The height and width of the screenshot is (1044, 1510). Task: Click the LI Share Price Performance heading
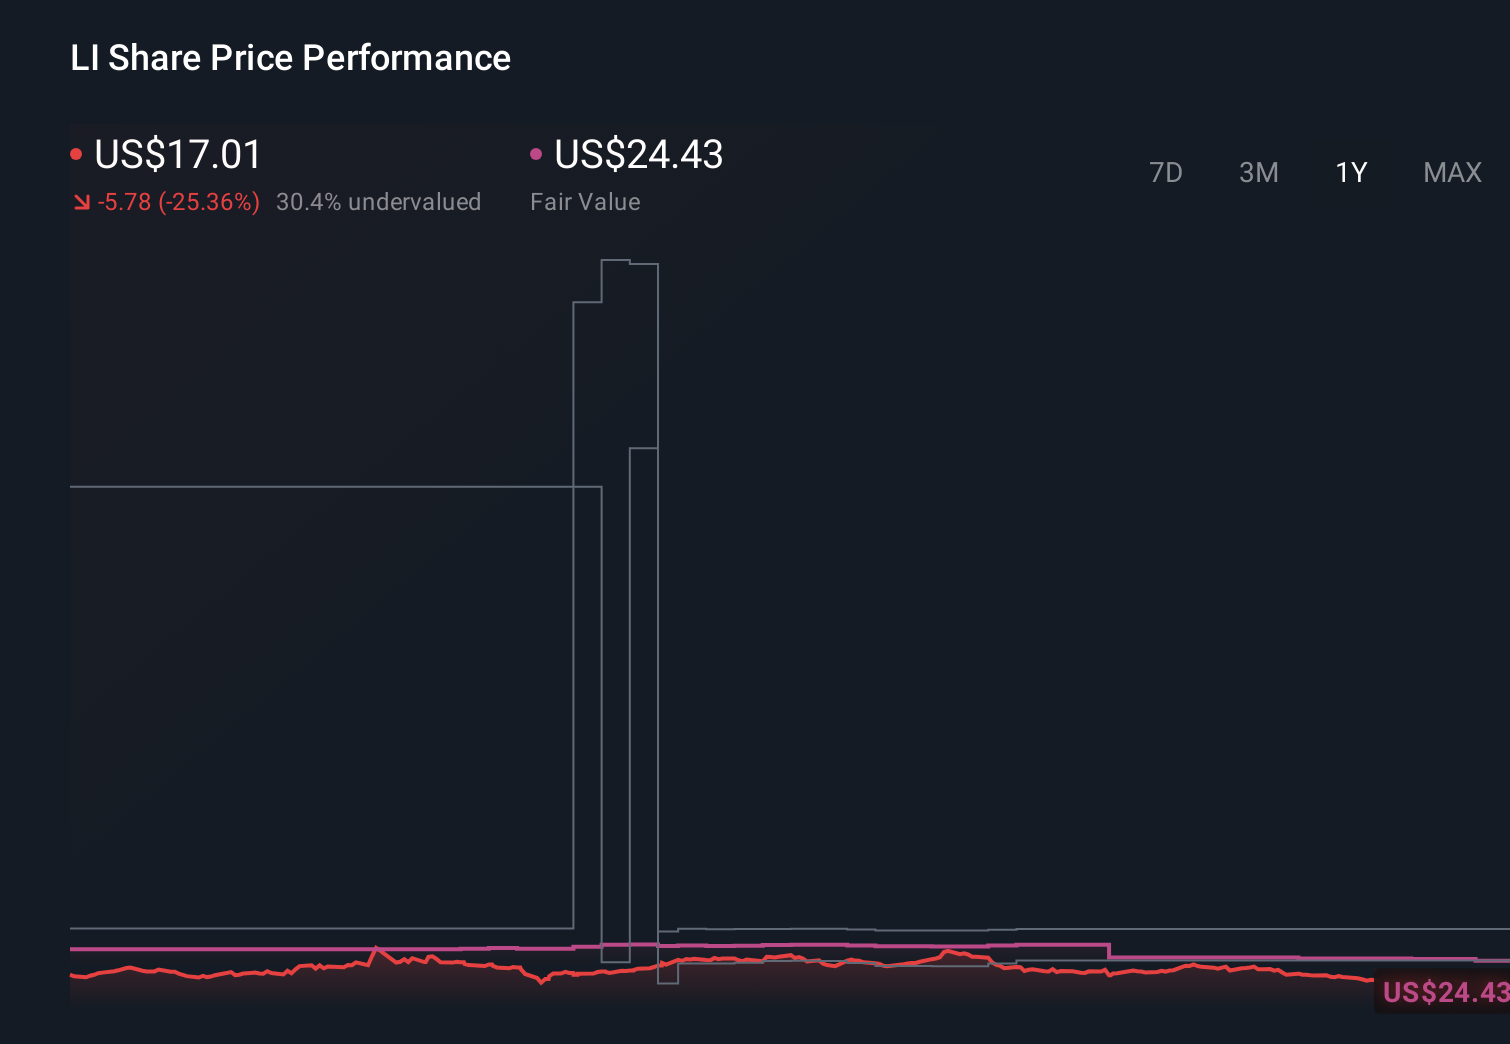click(291, 58)
